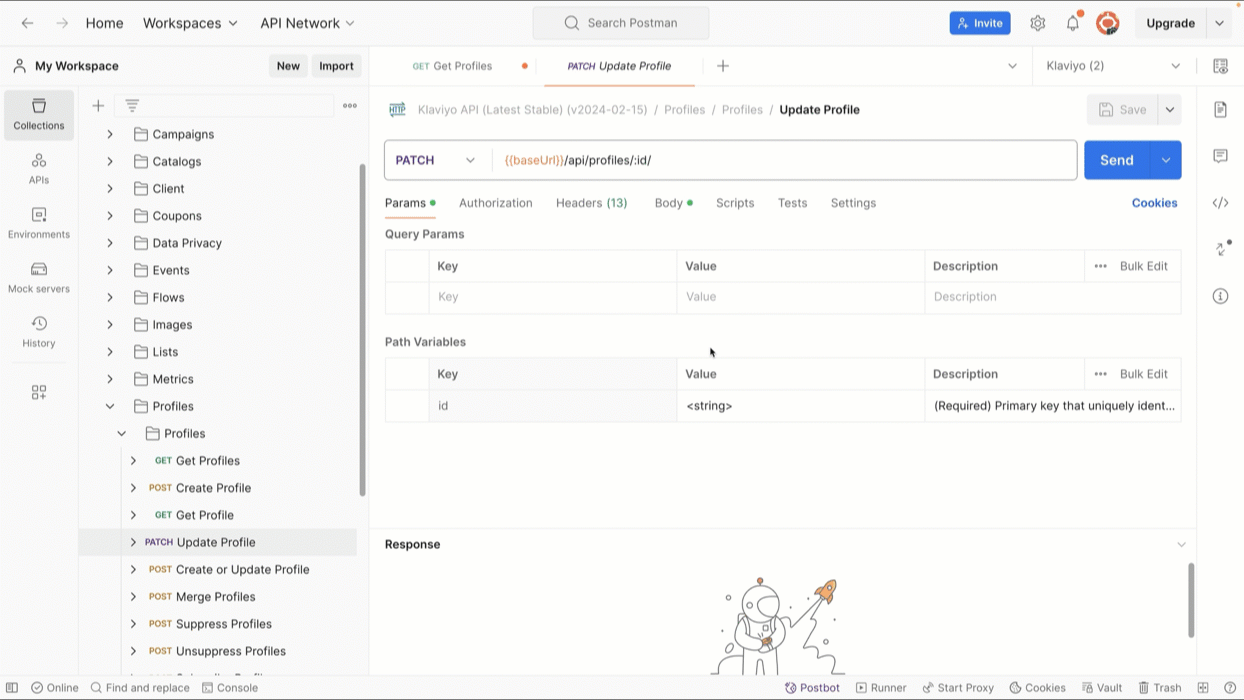Click the Invite button
Viewport: 1244px width, 700px height.
[x=980, y=23]
